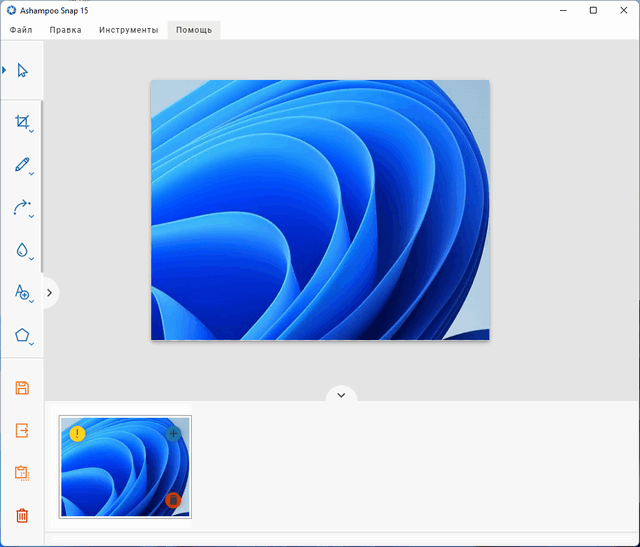Pick the Pencil drawing tool
Viewport: 640px width, 547px height.
point(22,164)
